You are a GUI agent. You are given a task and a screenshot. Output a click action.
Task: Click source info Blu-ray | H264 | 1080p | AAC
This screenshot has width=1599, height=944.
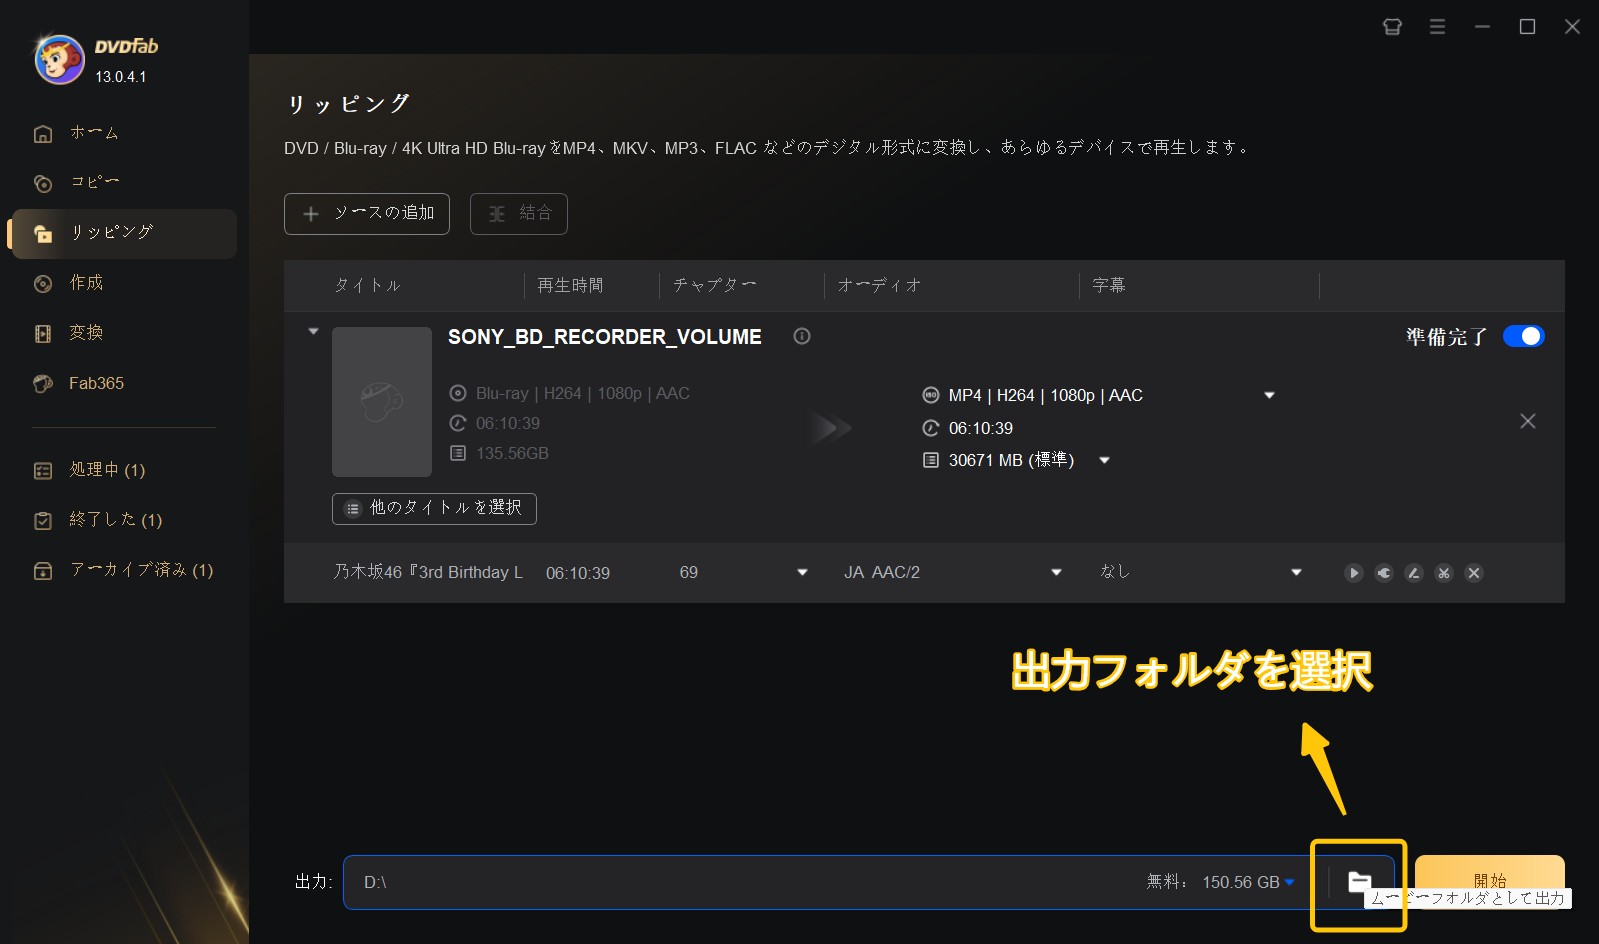tap(583, 394)
